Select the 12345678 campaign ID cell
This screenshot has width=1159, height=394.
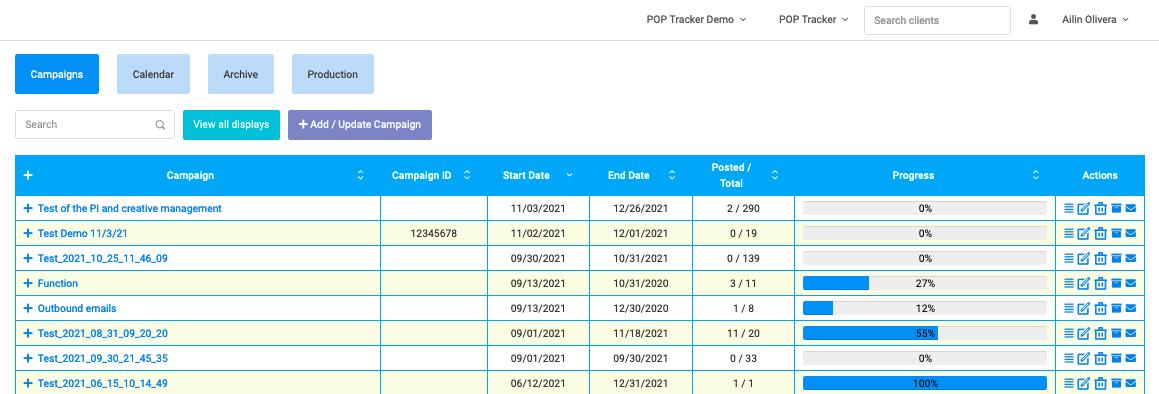point(434,234)
